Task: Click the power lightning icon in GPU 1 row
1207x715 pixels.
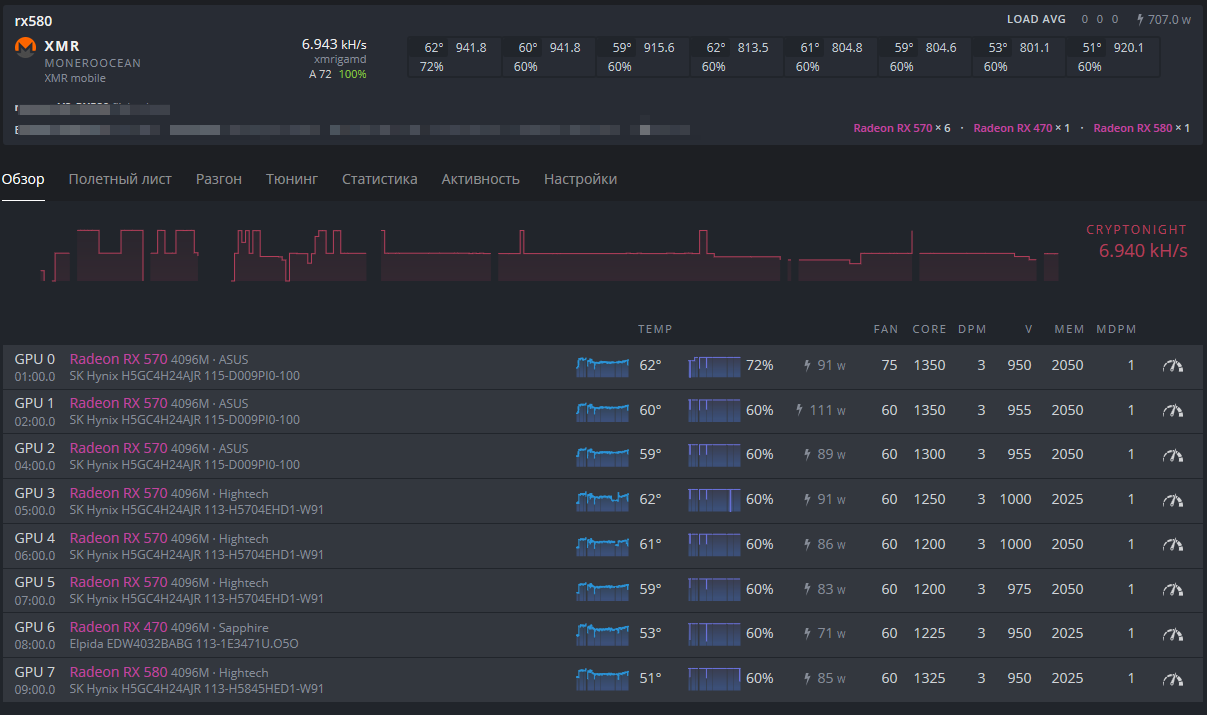Action: (800, 410)
